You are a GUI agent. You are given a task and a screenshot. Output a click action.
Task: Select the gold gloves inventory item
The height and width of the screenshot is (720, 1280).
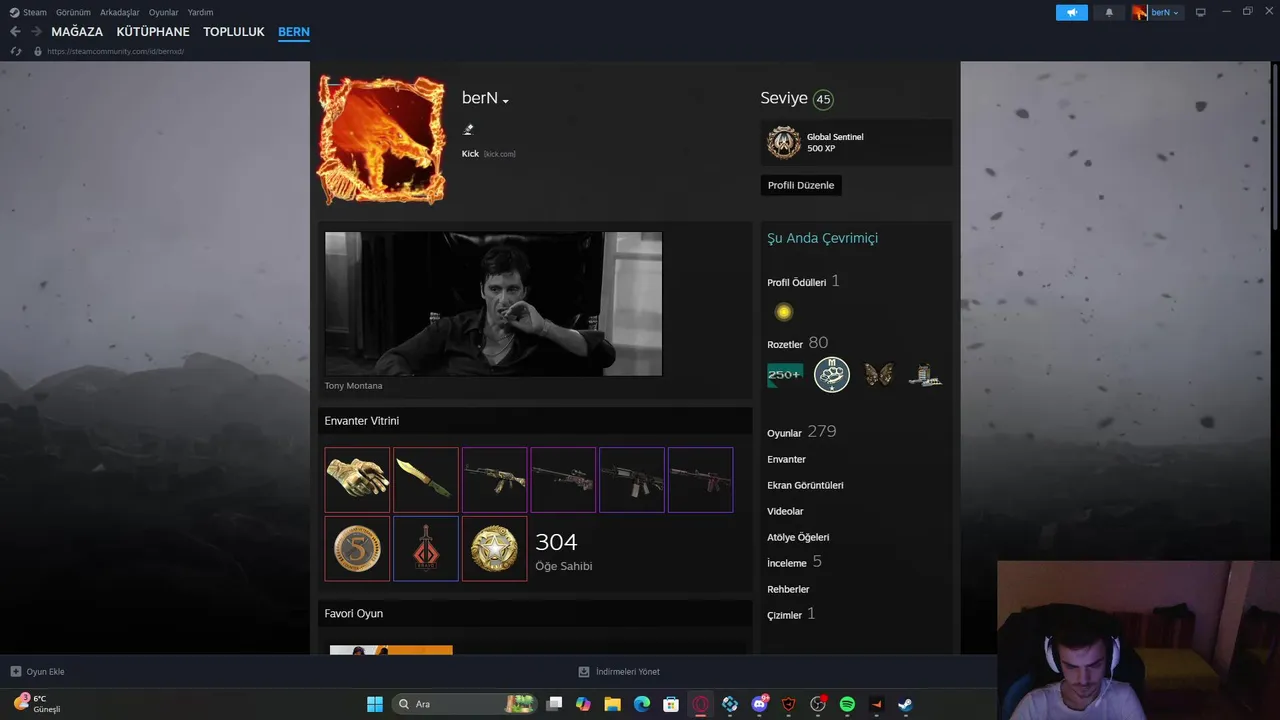(357, 480)
